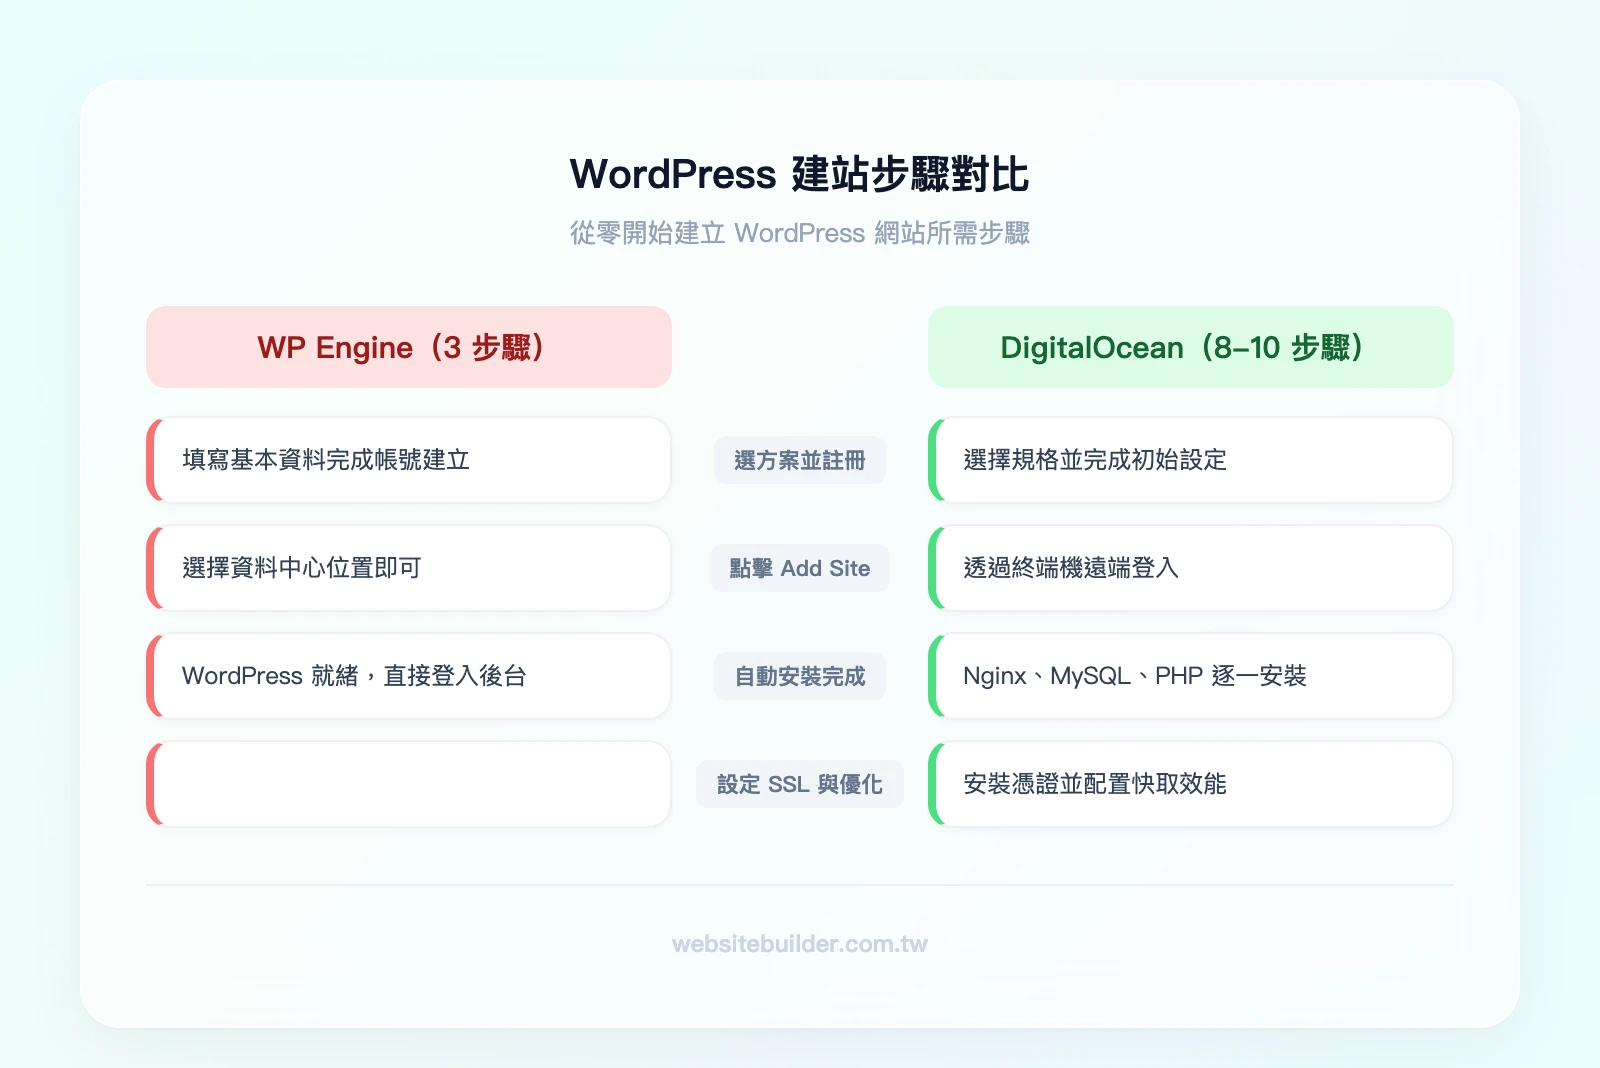Click the '選方案並註冊' step label
The width and height of the screenshot is (1600, 1068).
pyautogui.click(x=800, y=460)
